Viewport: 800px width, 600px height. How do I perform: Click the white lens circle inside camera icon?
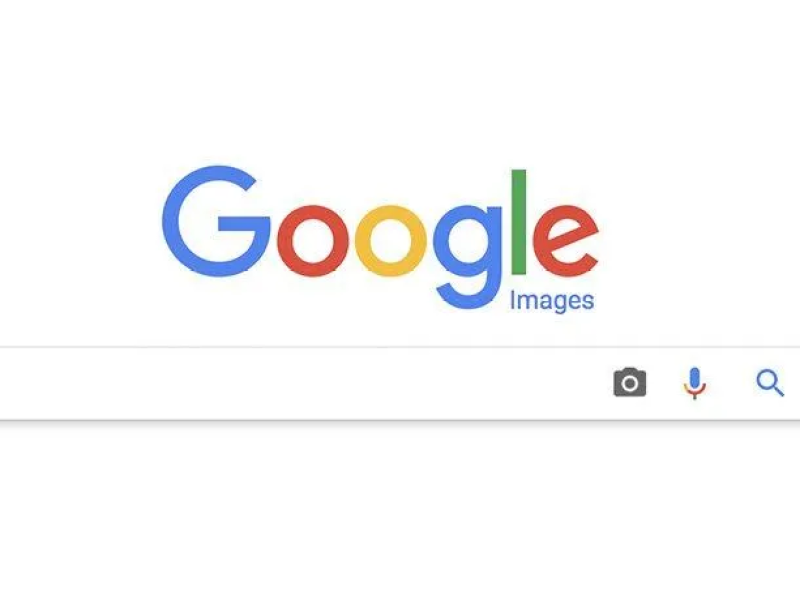click(630, 384)
